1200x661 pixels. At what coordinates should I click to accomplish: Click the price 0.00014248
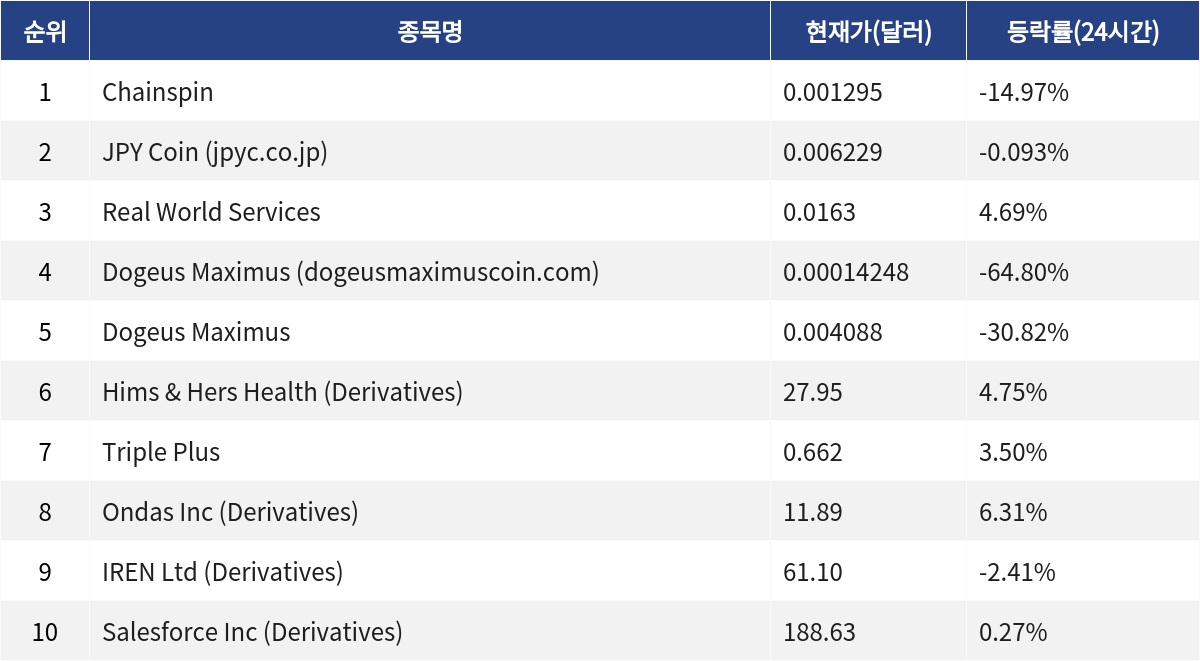(x=846, y=272)
